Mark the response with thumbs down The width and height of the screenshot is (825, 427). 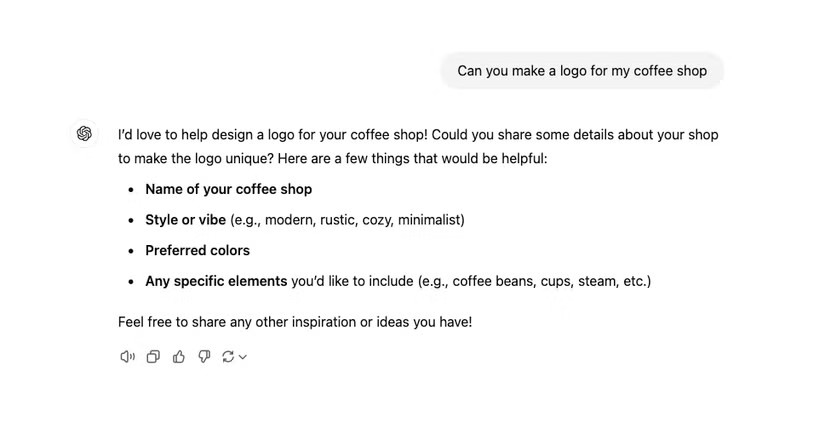204,357
